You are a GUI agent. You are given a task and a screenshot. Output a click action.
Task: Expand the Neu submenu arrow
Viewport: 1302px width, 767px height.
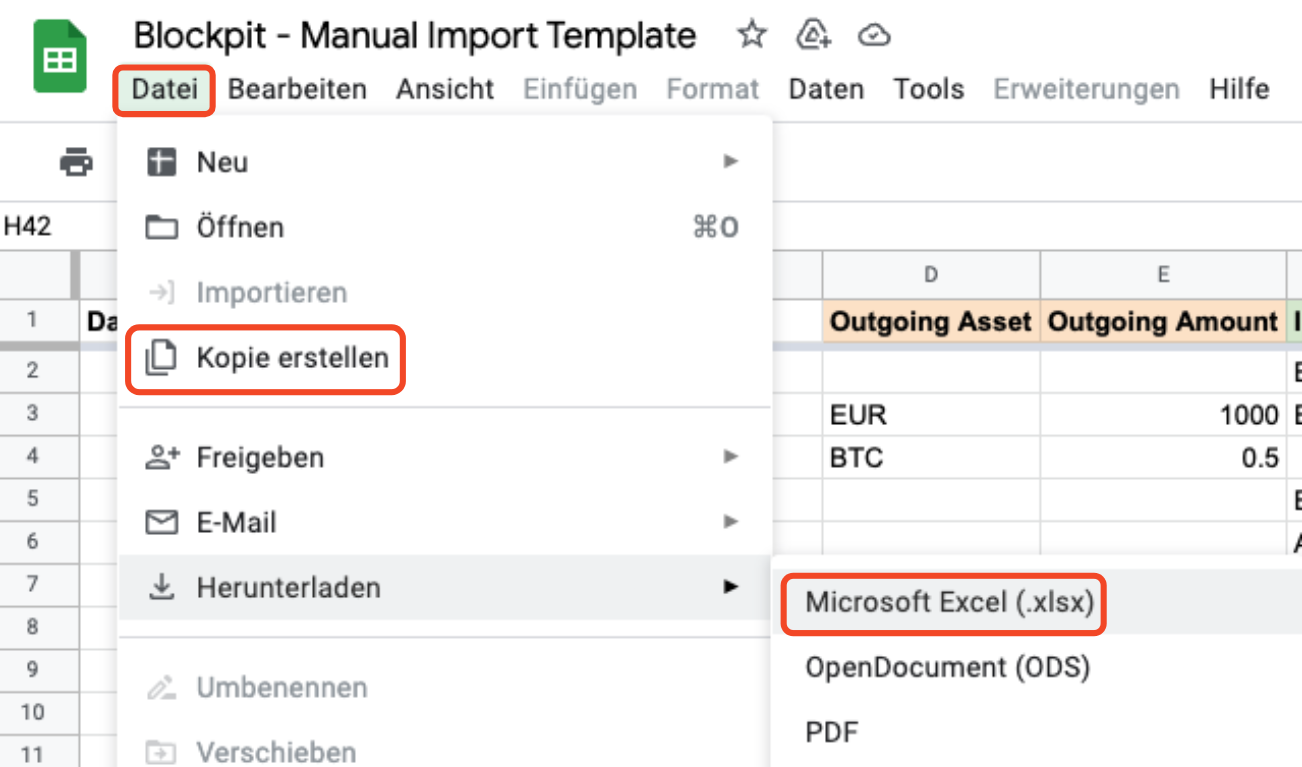731,161
